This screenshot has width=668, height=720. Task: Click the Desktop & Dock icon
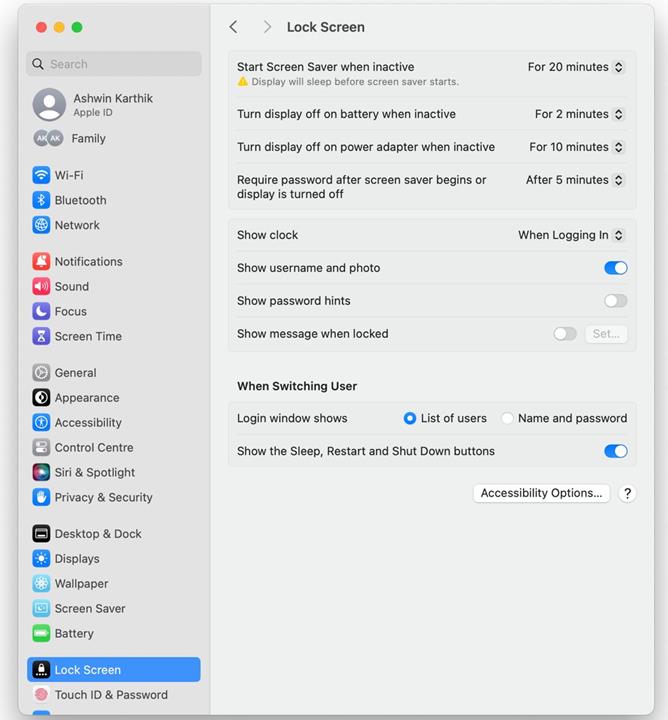pos(41,534)
